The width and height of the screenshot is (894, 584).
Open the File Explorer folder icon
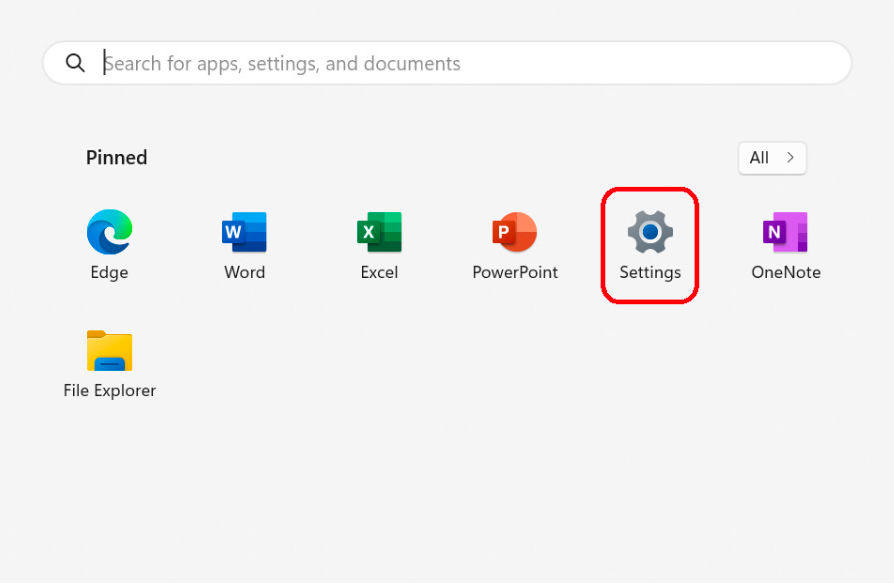[109, 351]
